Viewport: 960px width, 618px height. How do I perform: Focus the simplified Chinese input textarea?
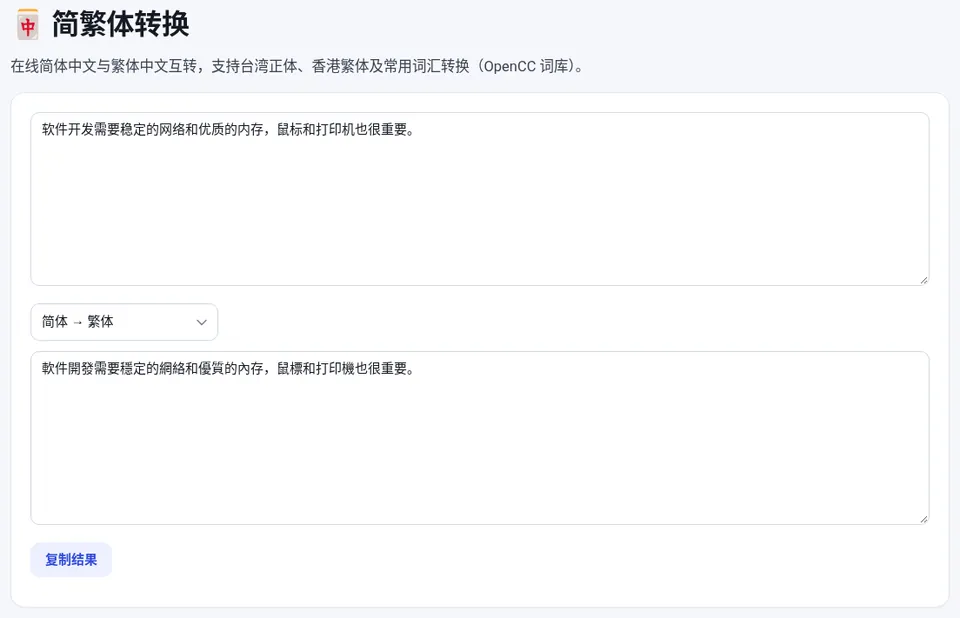tap(480, 199)
